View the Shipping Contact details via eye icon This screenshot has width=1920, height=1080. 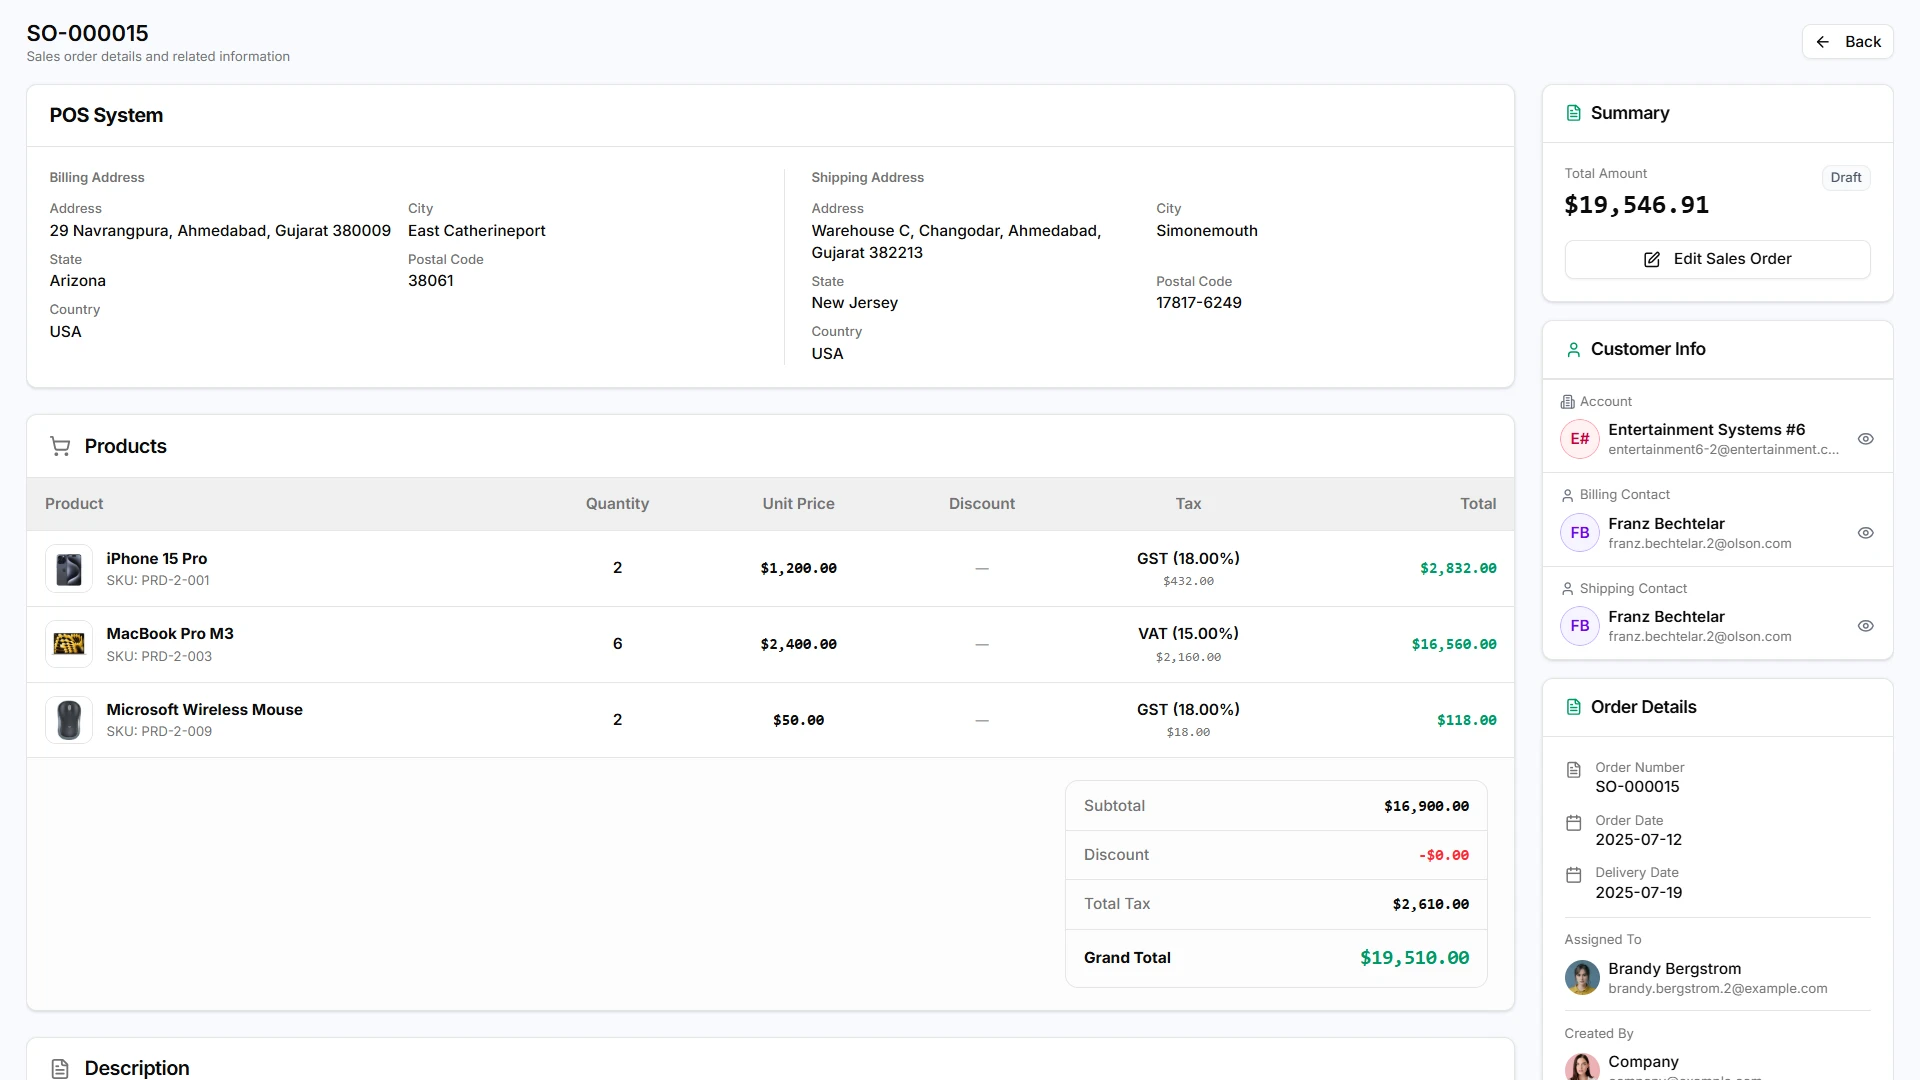point(1865,626)
